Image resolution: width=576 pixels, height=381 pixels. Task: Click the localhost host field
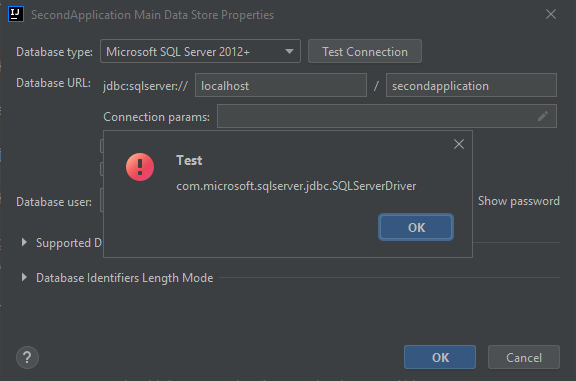coord(281,85)
